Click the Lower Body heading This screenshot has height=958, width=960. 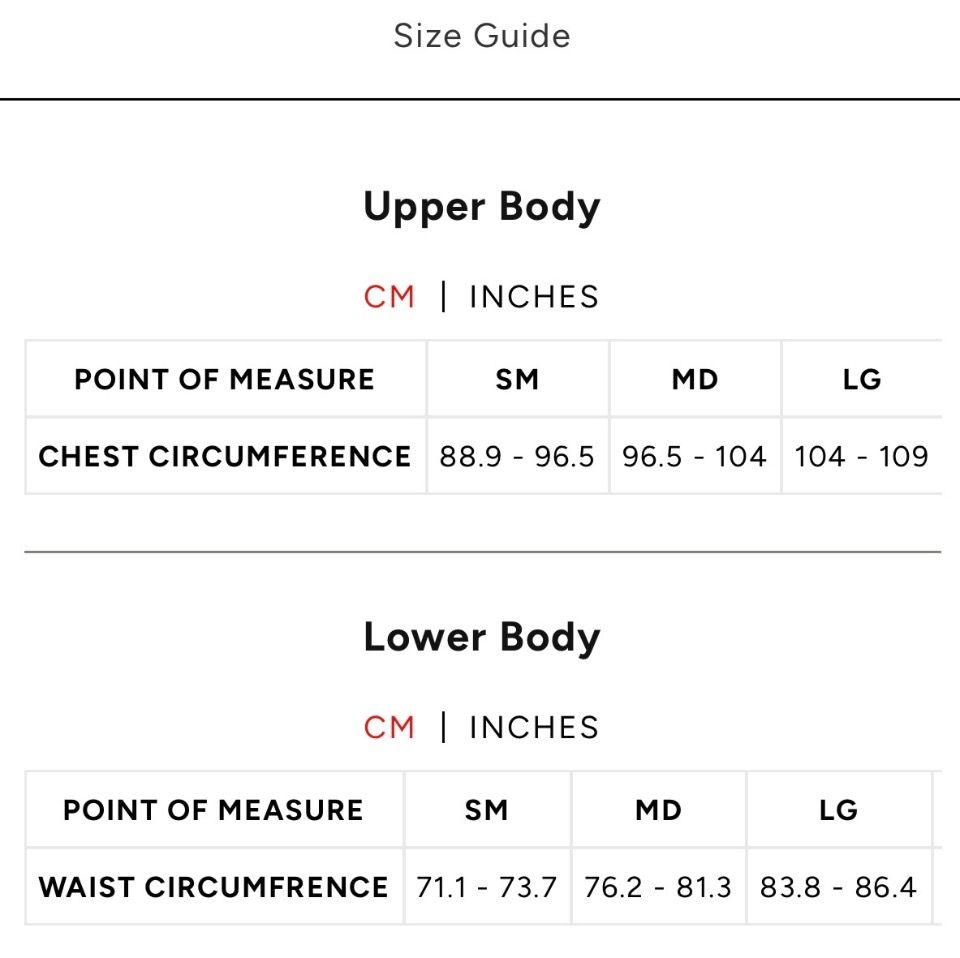481,637
